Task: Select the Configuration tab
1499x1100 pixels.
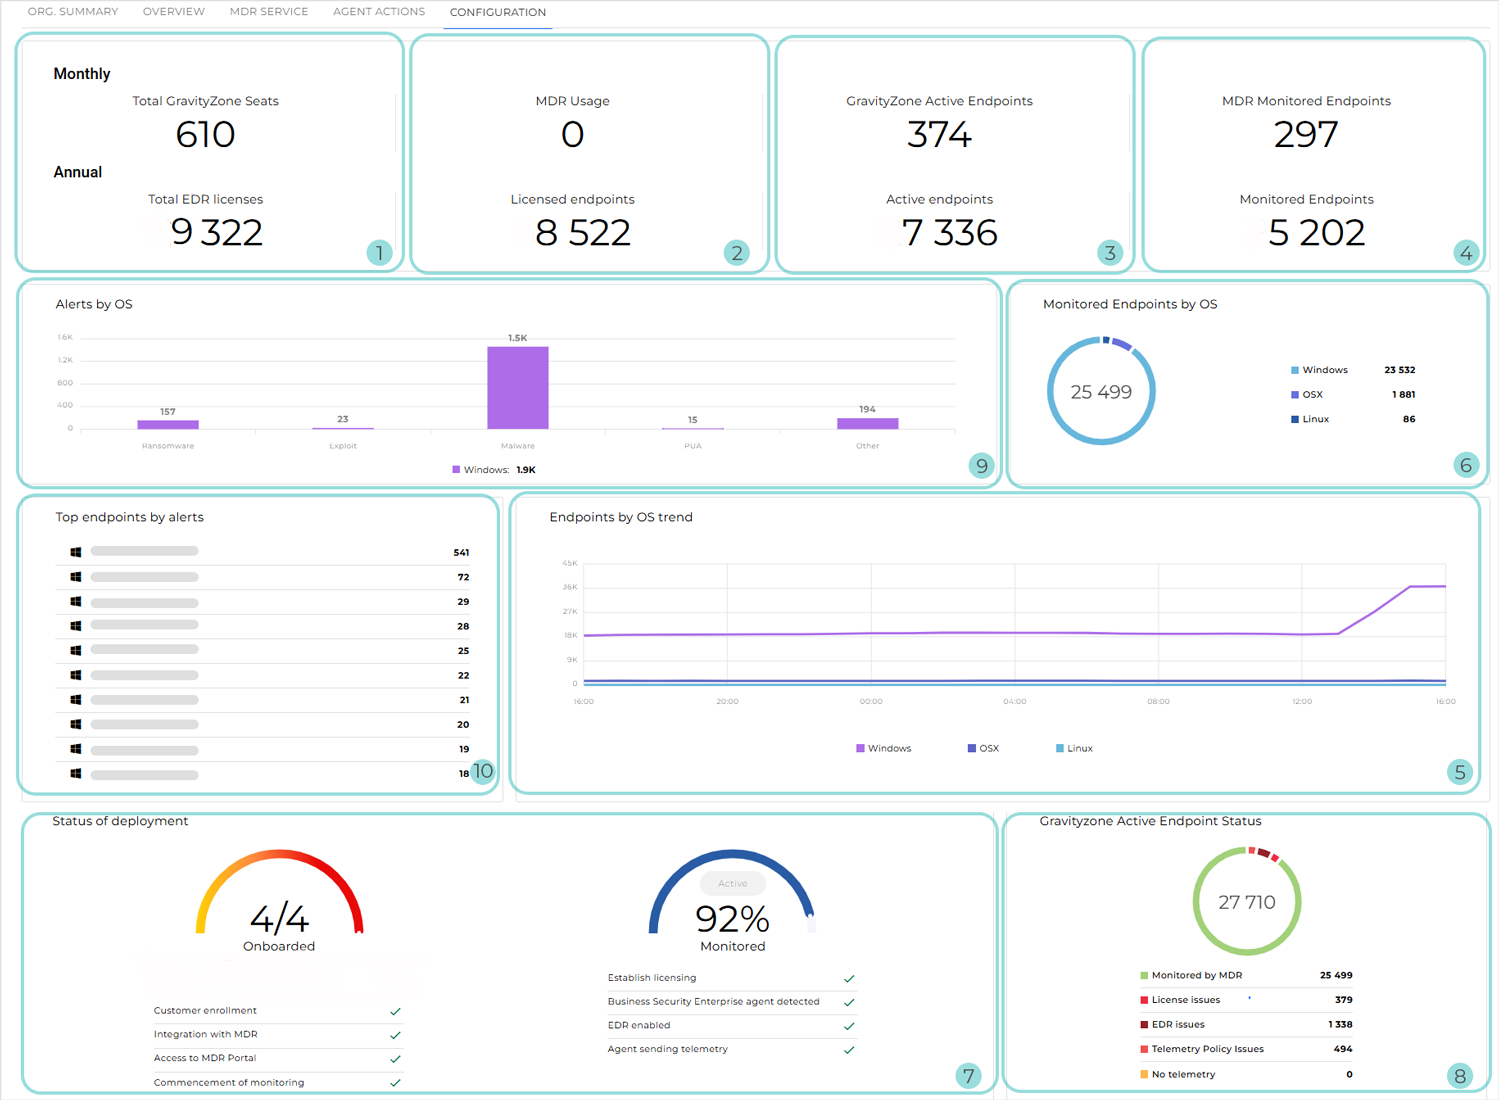Action: click(x=497, y=13)
